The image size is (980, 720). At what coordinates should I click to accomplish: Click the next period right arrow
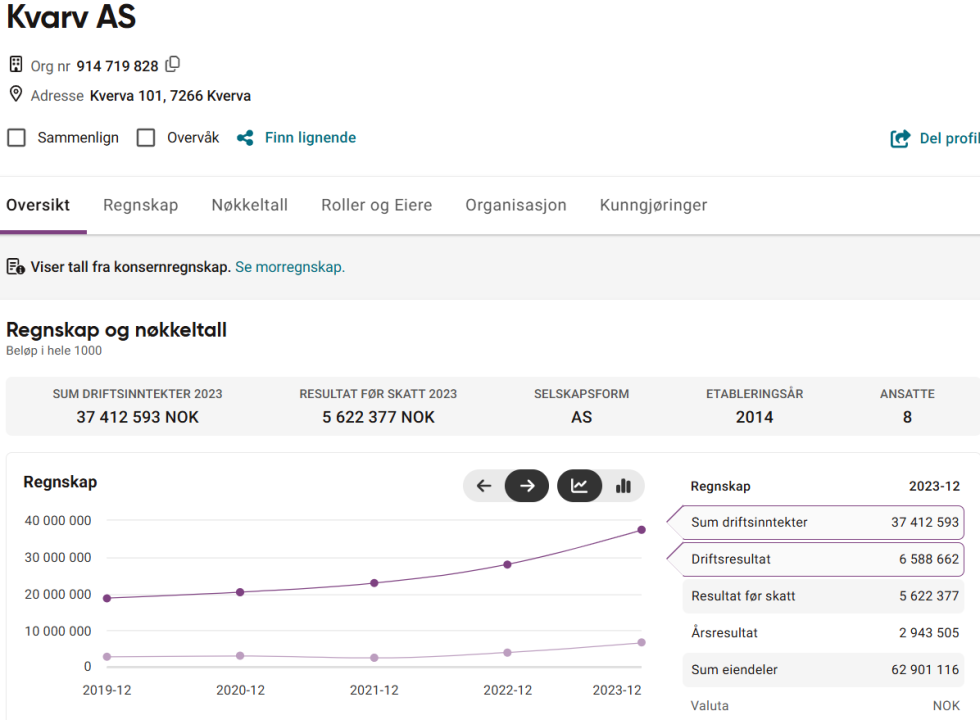(527, 486)
